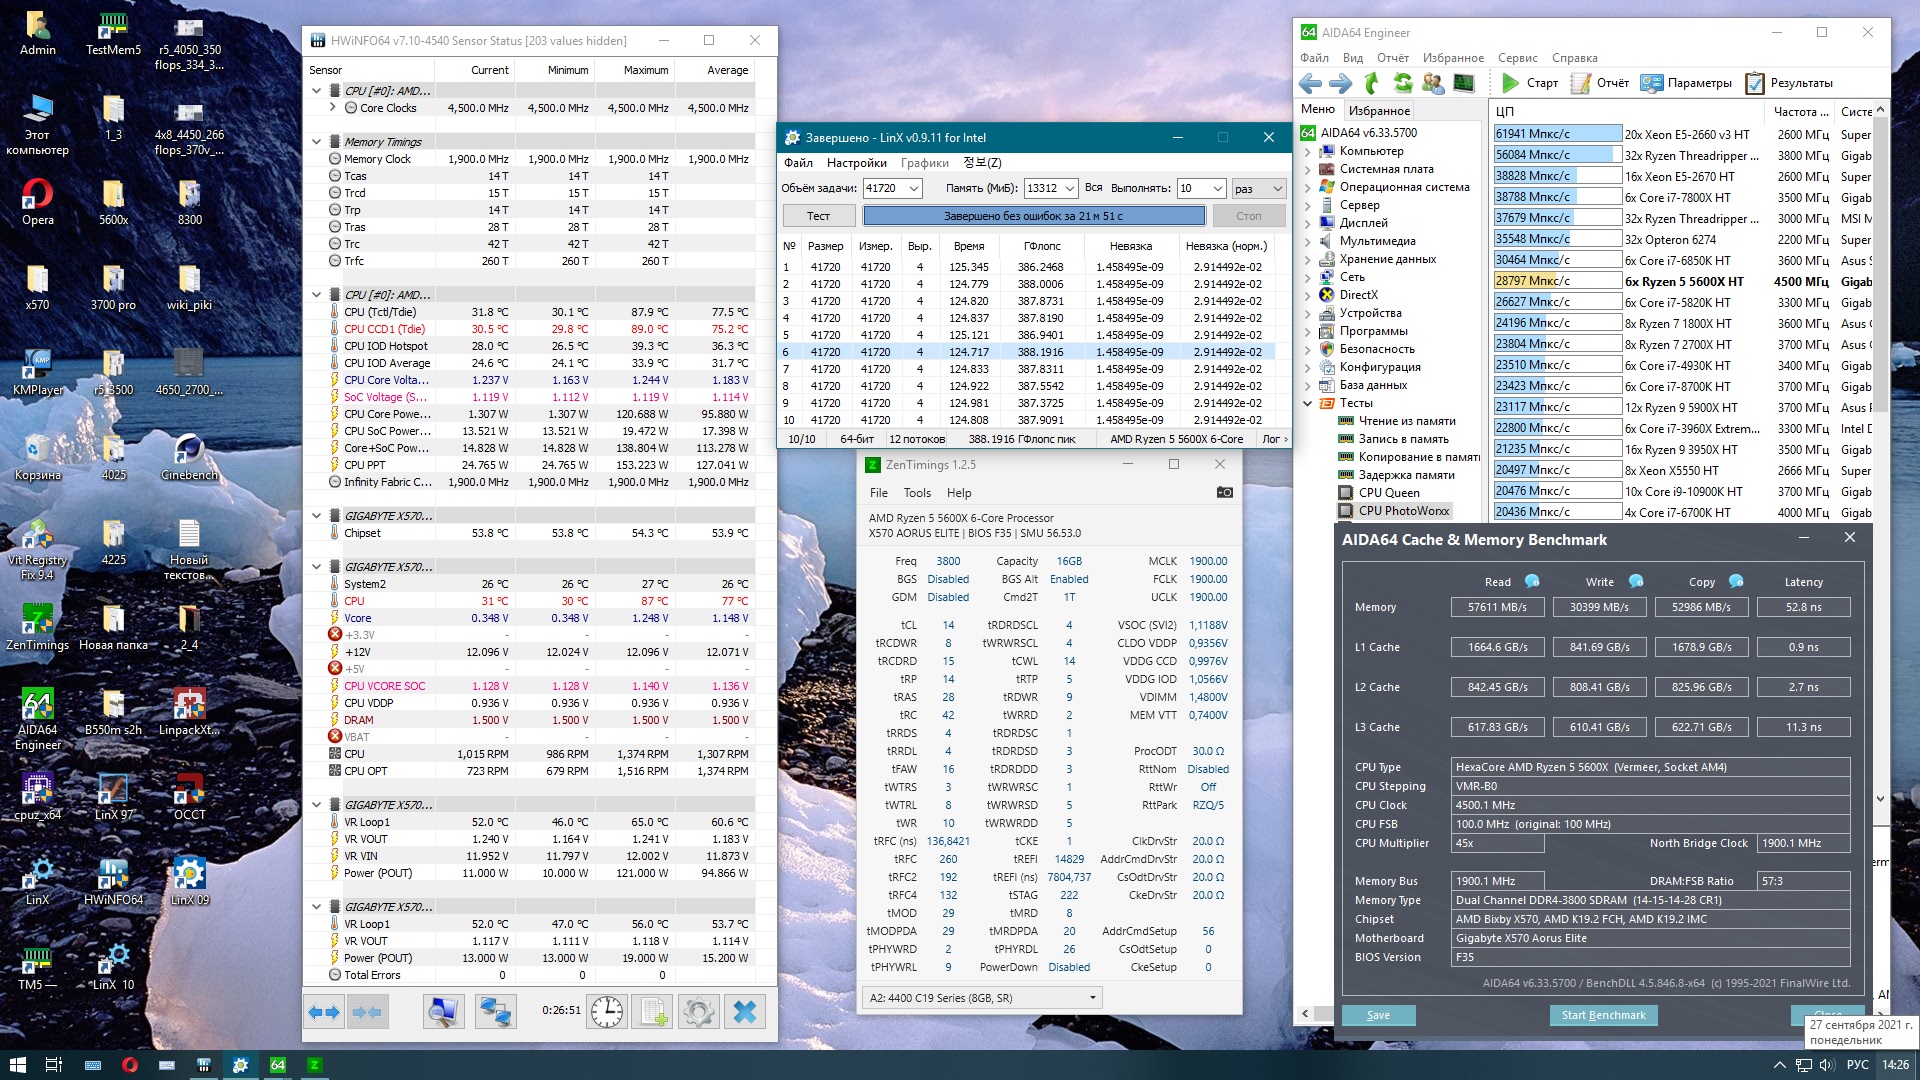Click AIDA64 refresh toolbar icon

[1403, 83]
